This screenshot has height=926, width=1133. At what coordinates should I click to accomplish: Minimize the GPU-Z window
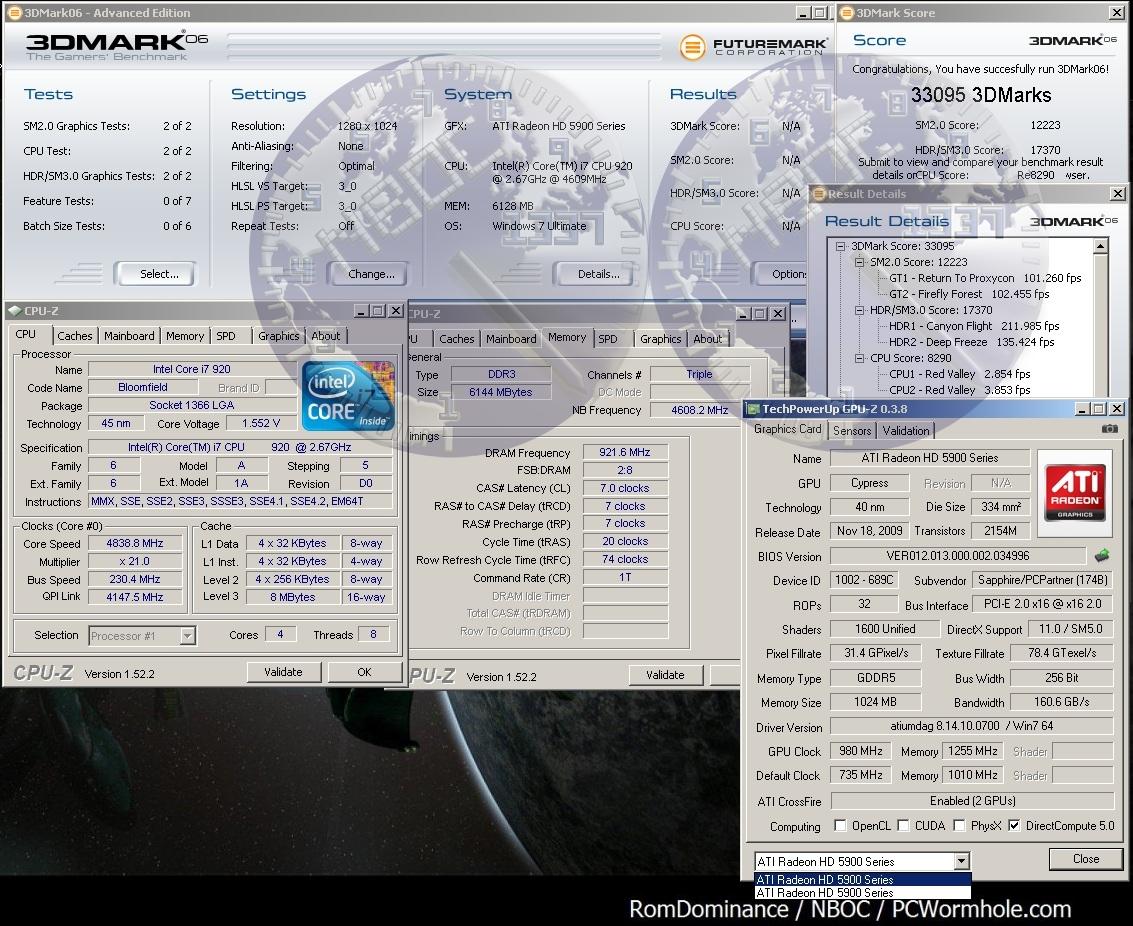pos(1082,409)
